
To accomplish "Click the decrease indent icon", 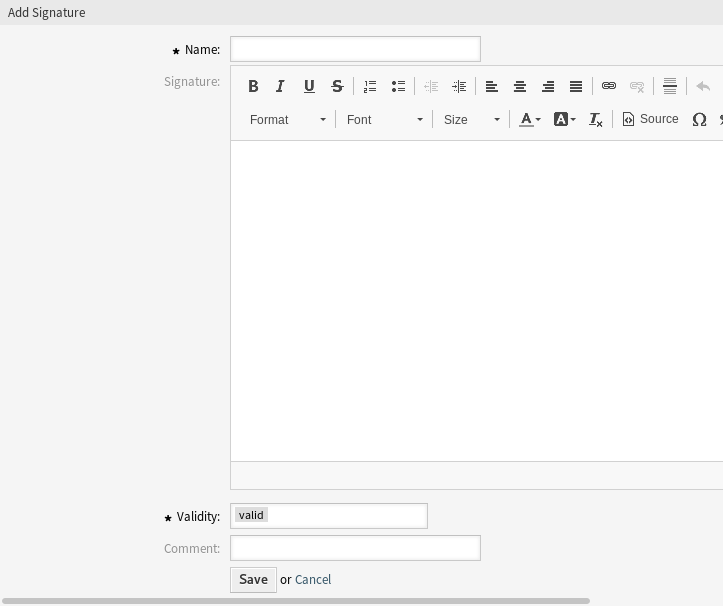I will [x=431, y=86].
